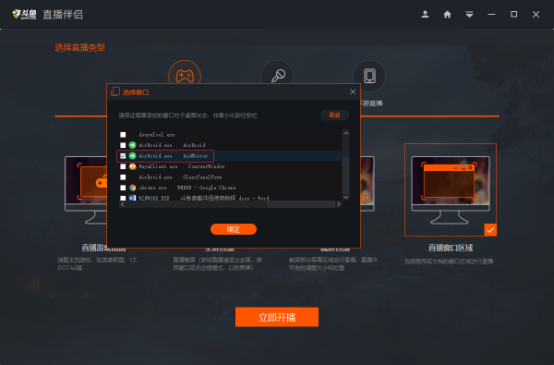The width and height of the screenshot is (554, 365).
Task: Check the chrome.exe Google Chrome checkbox
Action: pyautogui.click(x=123, y=188)
